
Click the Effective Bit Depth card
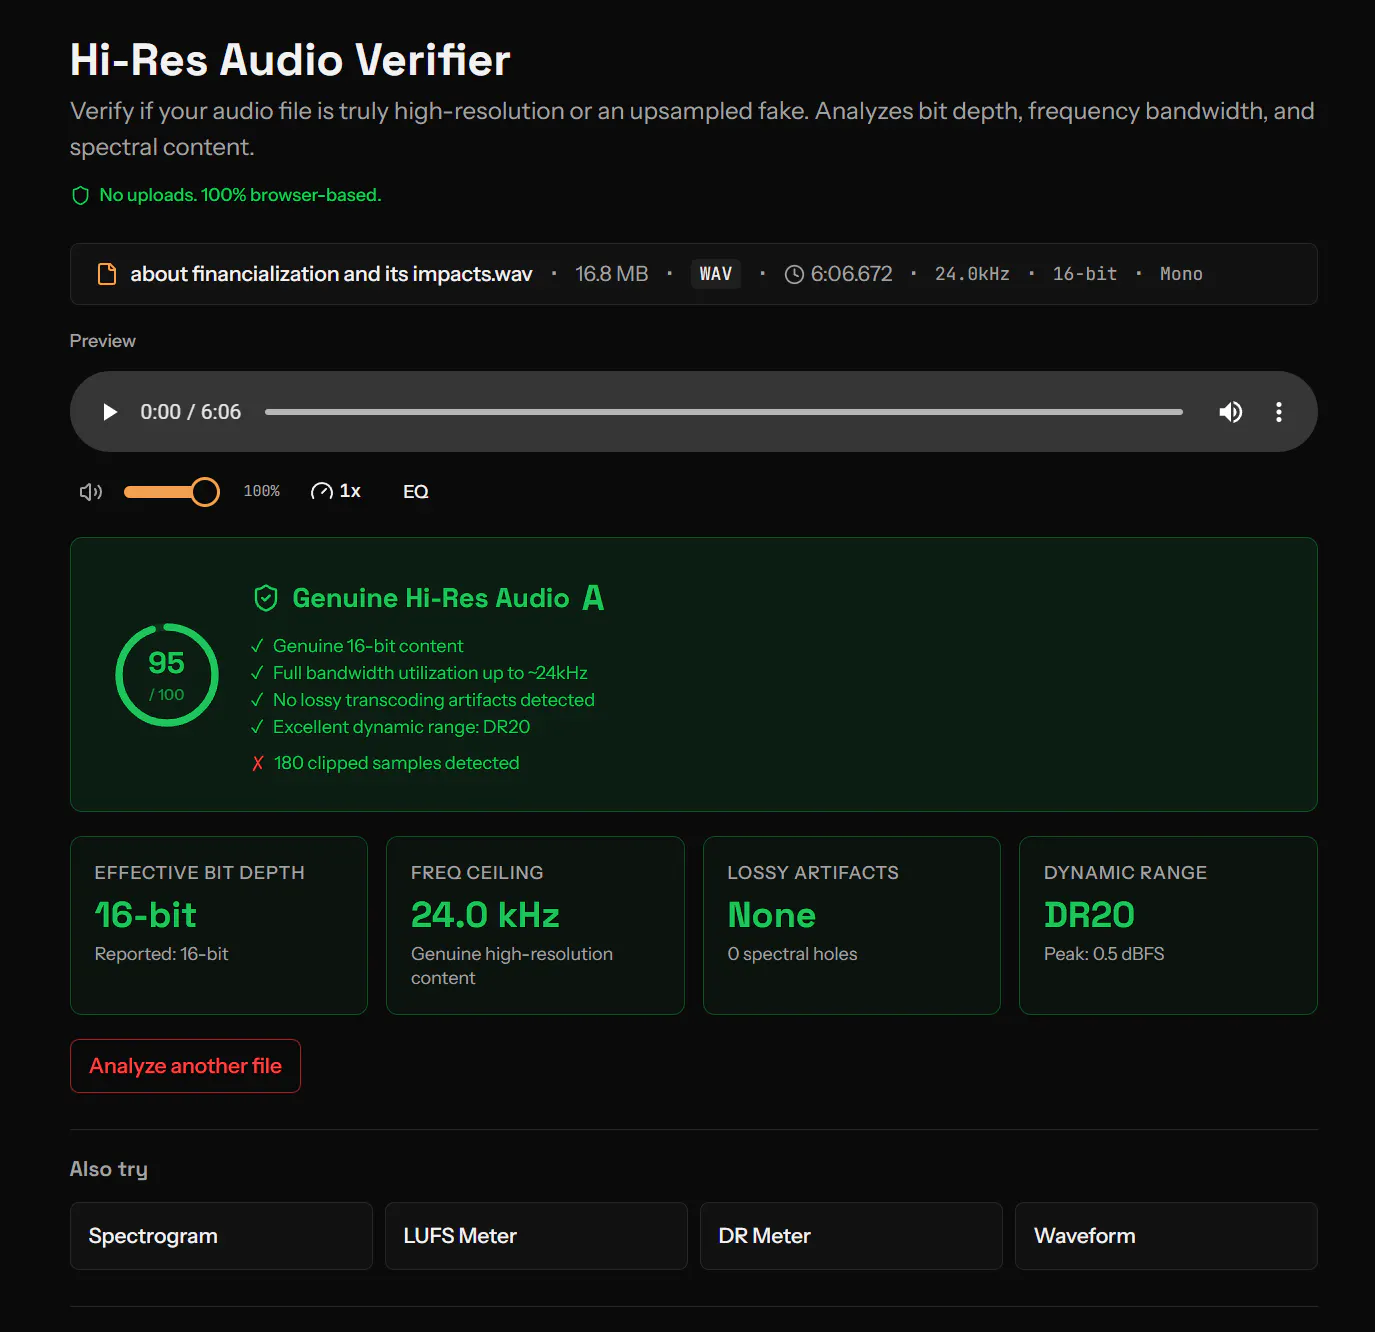point(219,925)
